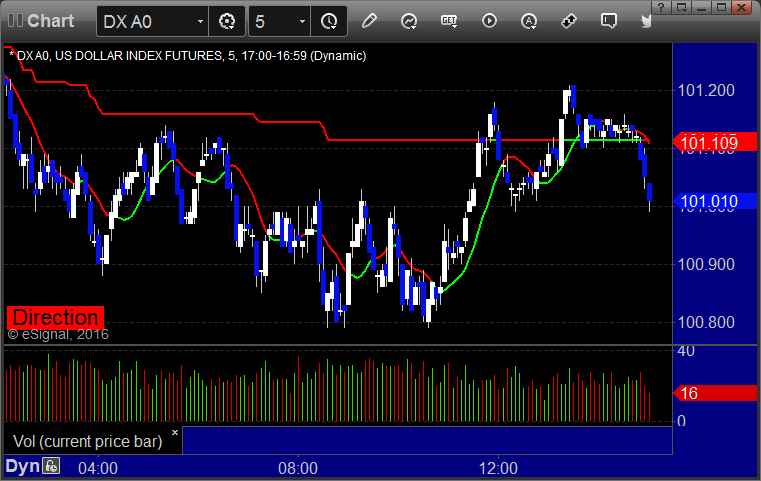Viewport: 761px width, 481px height.
Task: Close the chart window
Action: (x=742, y=7)
